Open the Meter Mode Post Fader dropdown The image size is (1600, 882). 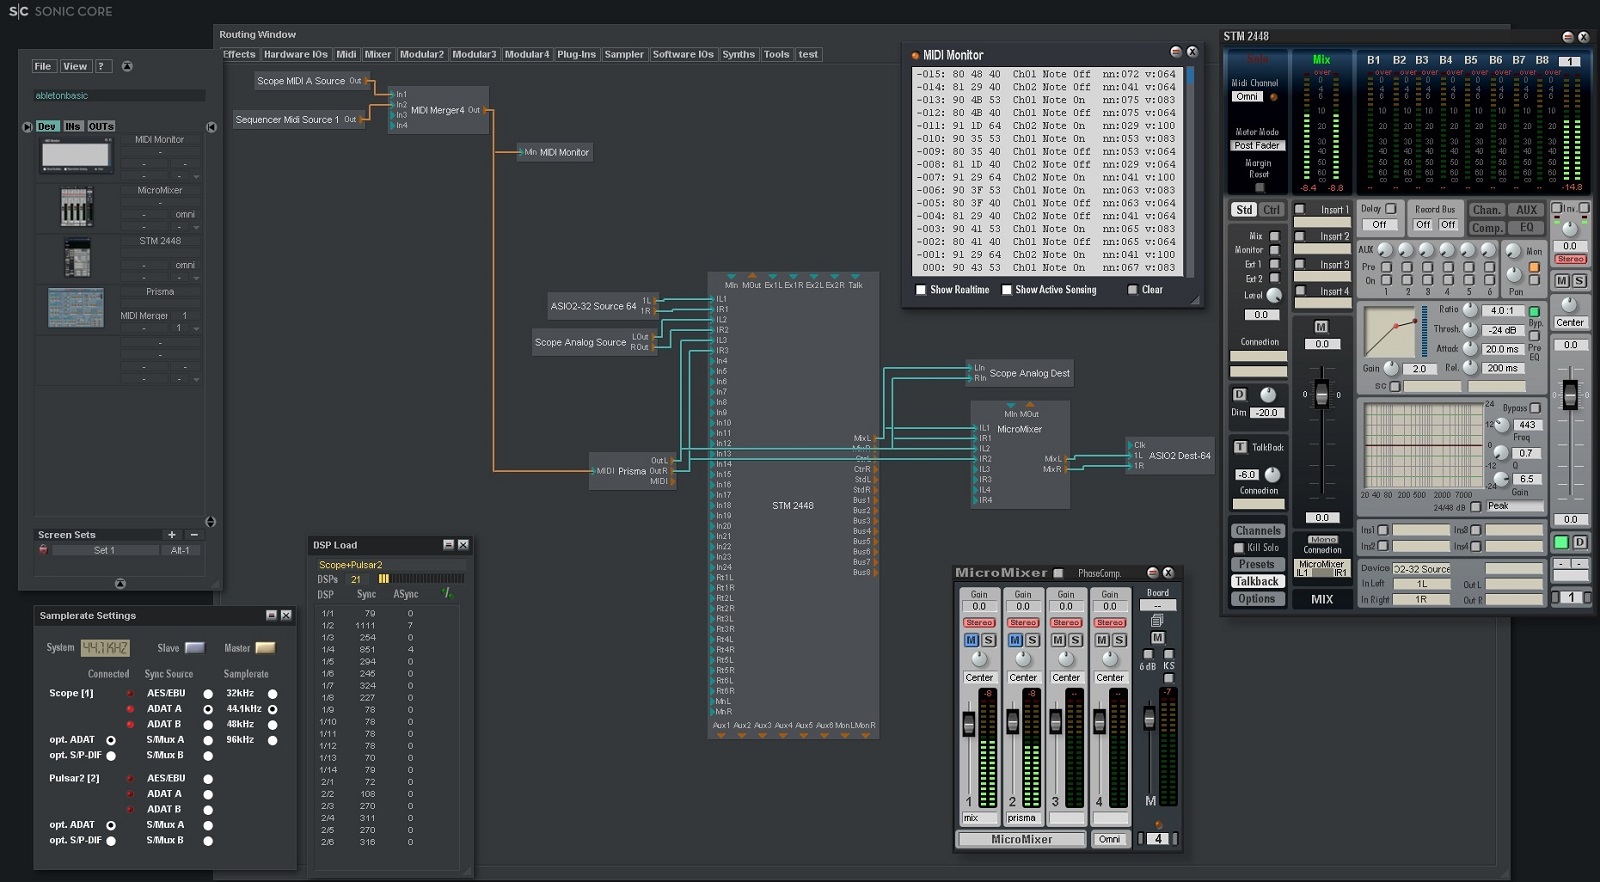click(x=1257, y=146)
